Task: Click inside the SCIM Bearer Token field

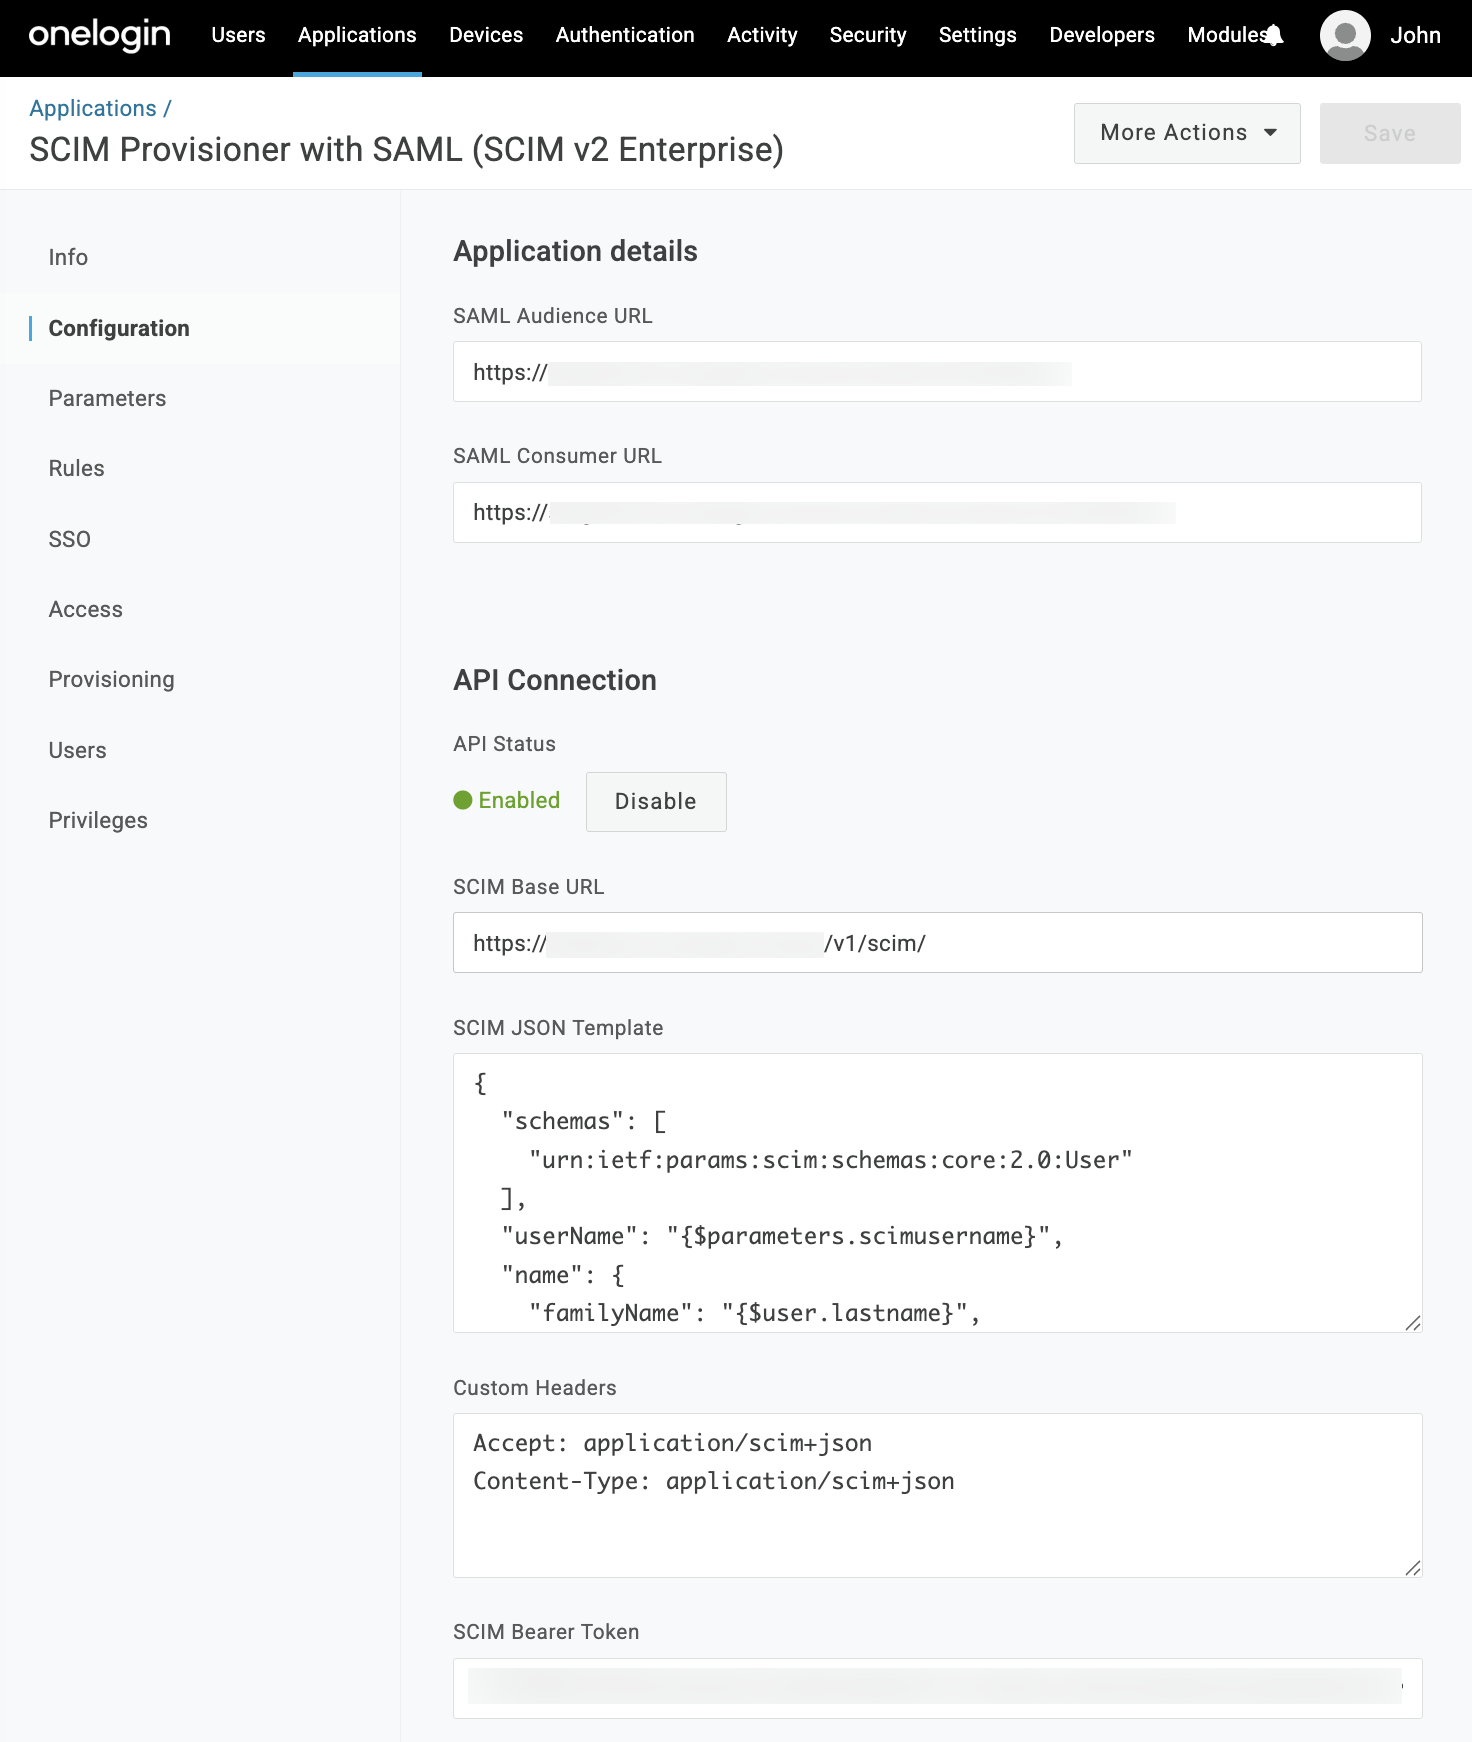Action: pos(936,1687)
